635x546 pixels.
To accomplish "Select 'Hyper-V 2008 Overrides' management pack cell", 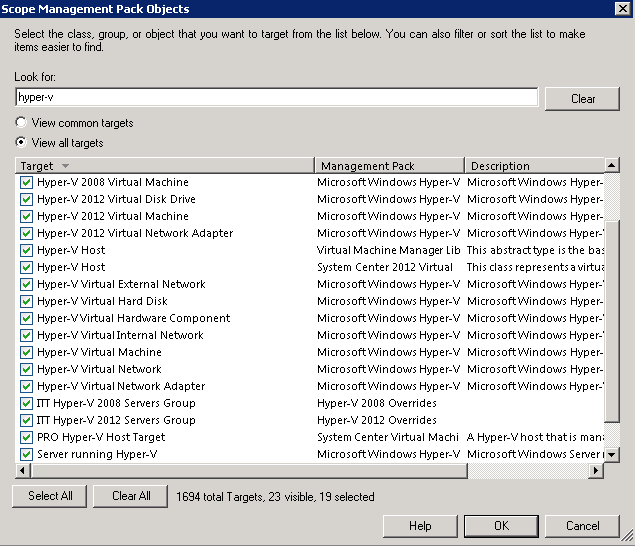I will tap(377, 403).
